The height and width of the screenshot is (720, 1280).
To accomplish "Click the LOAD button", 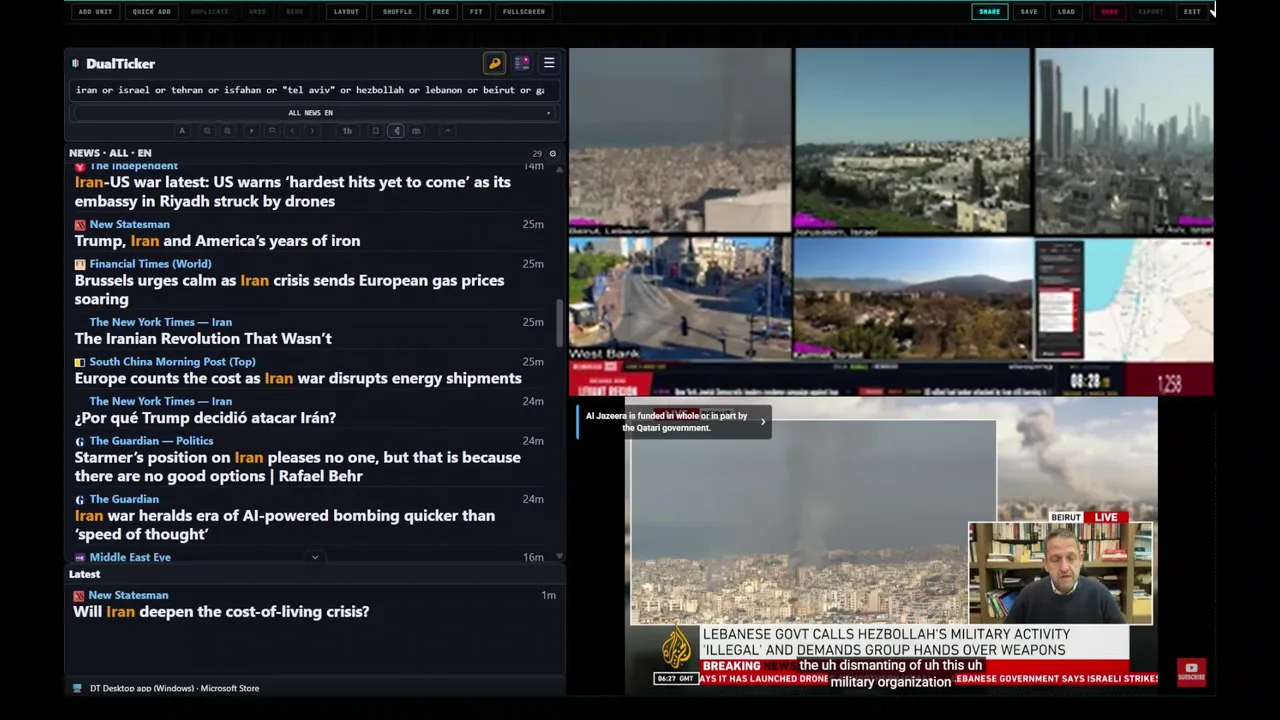I will point(1066,12).
